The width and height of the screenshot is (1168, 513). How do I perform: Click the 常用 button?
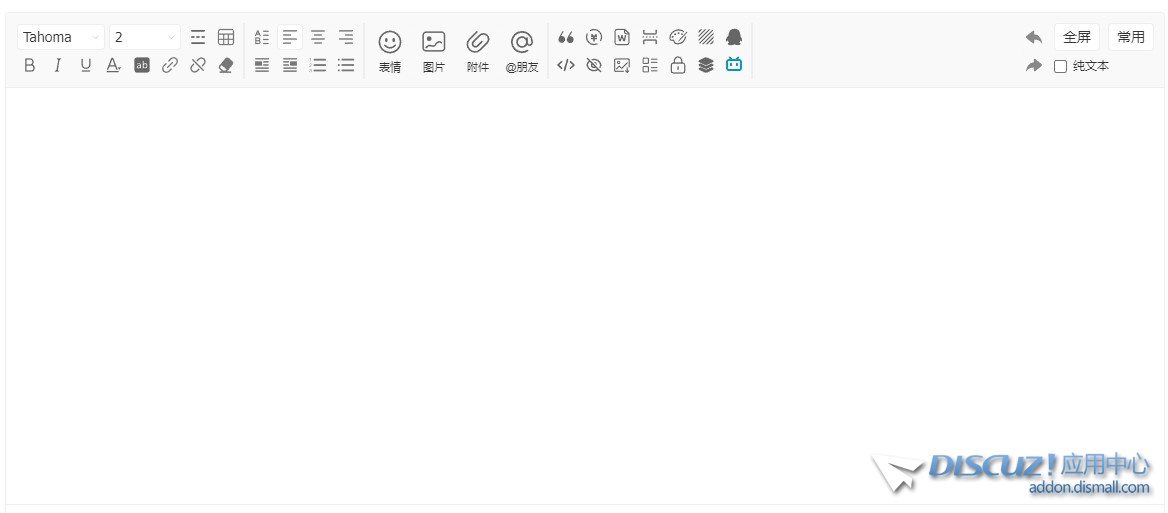pyautogui.click(x=1130, y=37)
